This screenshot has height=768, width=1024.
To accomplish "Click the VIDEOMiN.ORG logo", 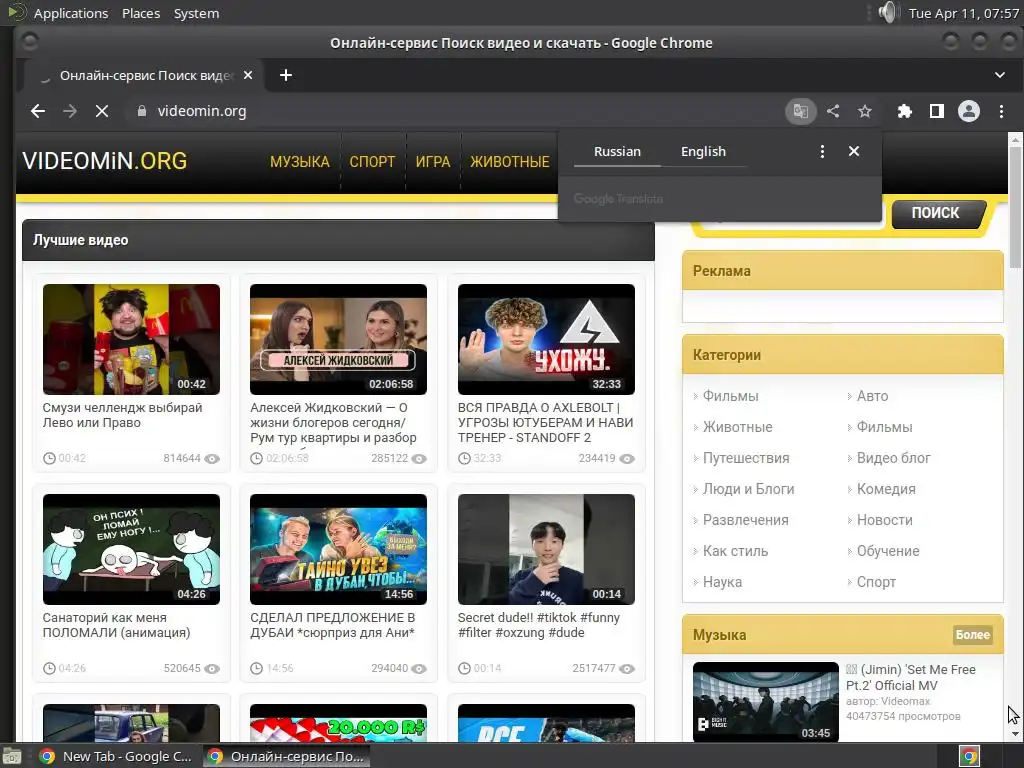I will [x=104, y=161].
